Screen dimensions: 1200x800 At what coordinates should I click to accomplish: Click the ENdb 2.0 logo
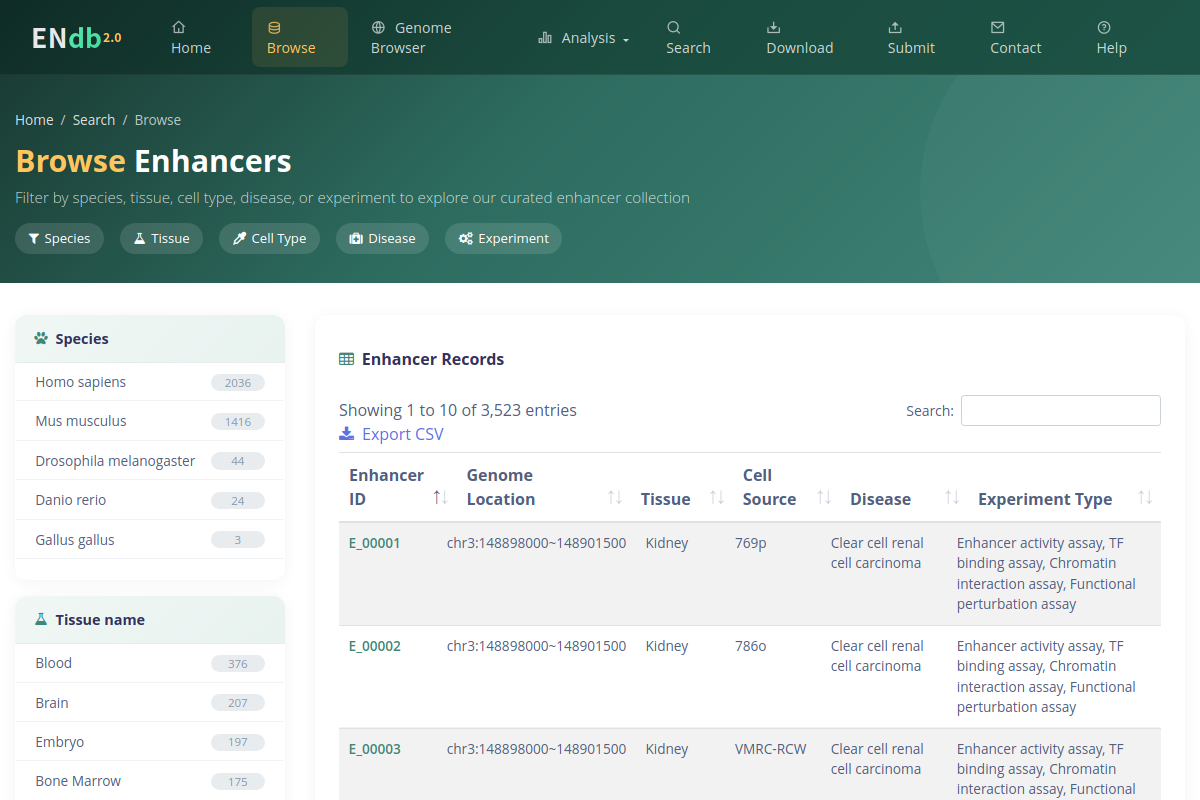tap(76, 37)
